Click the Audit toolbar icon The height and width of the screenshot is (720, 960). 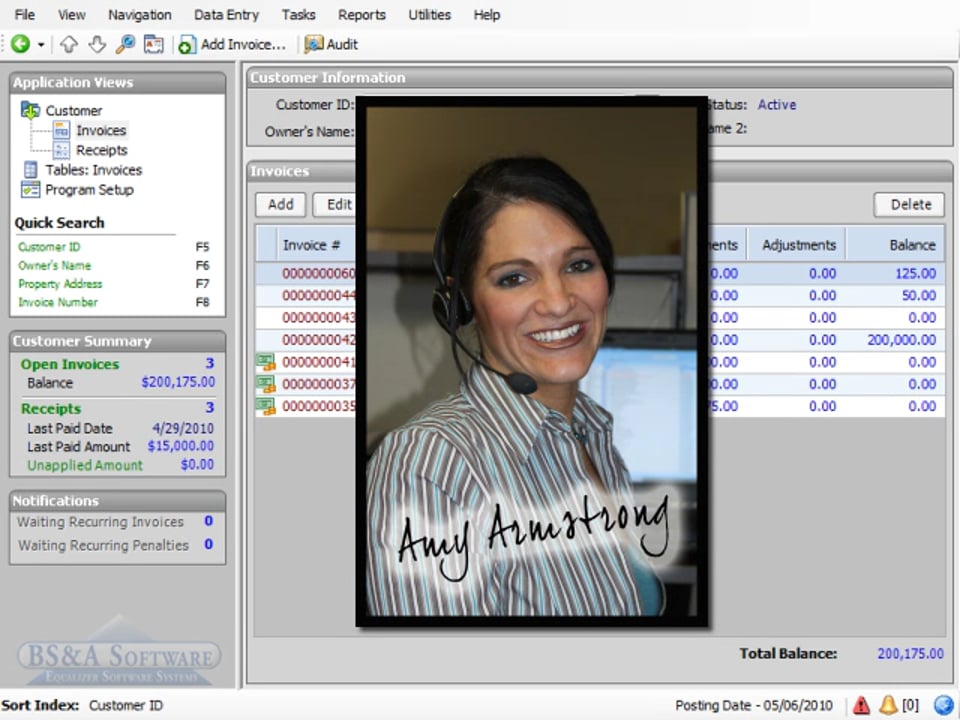[314, 44]
